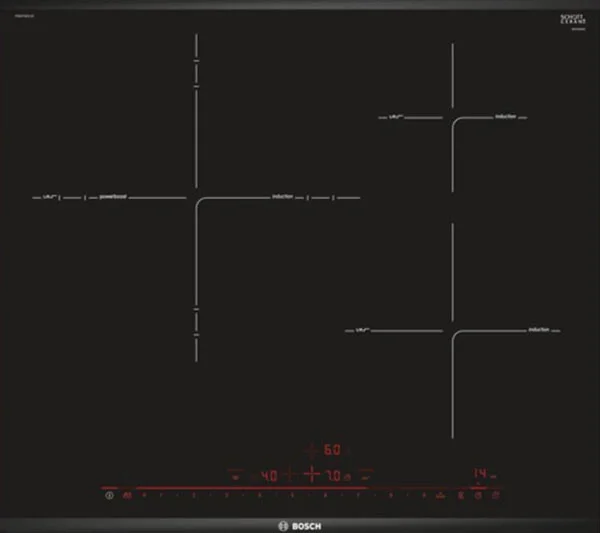Choose level 1 on the power slider

point(160,495)
